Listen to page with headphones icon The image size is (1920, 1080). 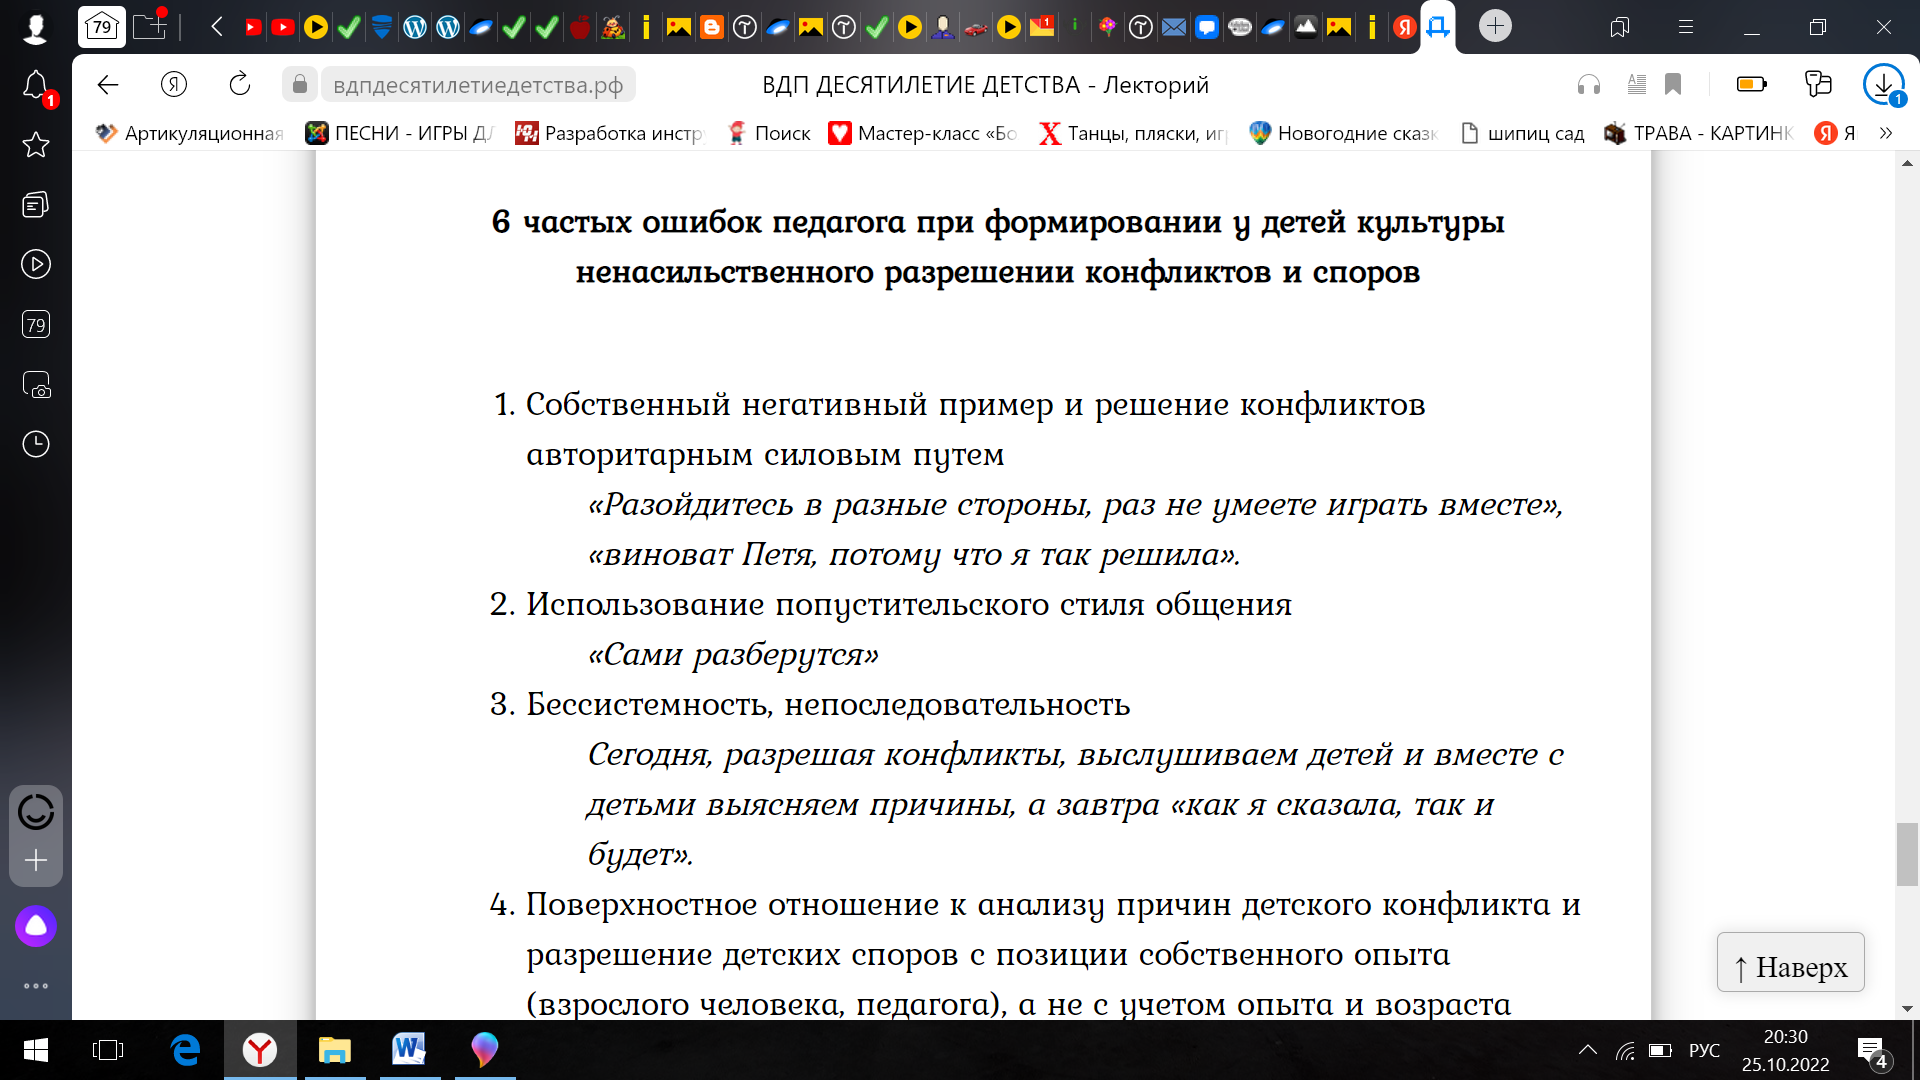[x=1589, y=85]
